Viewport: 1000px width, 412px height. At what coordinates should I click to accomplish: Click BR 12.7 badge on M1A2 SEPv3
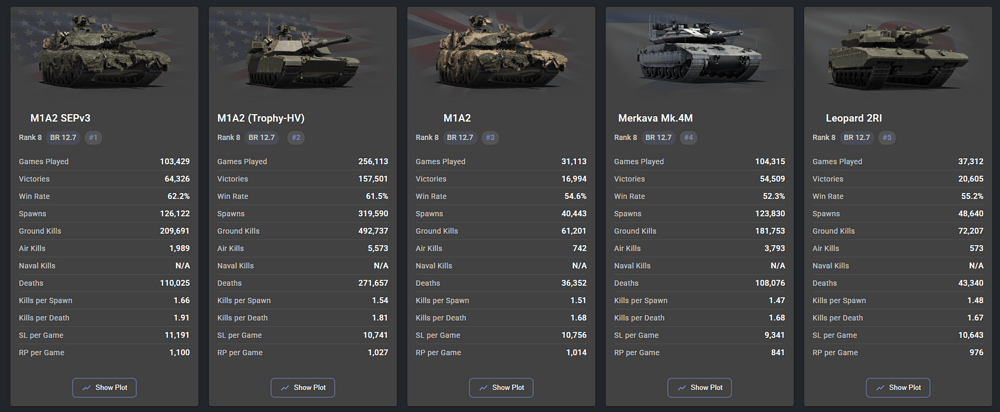tap(66, 138)
